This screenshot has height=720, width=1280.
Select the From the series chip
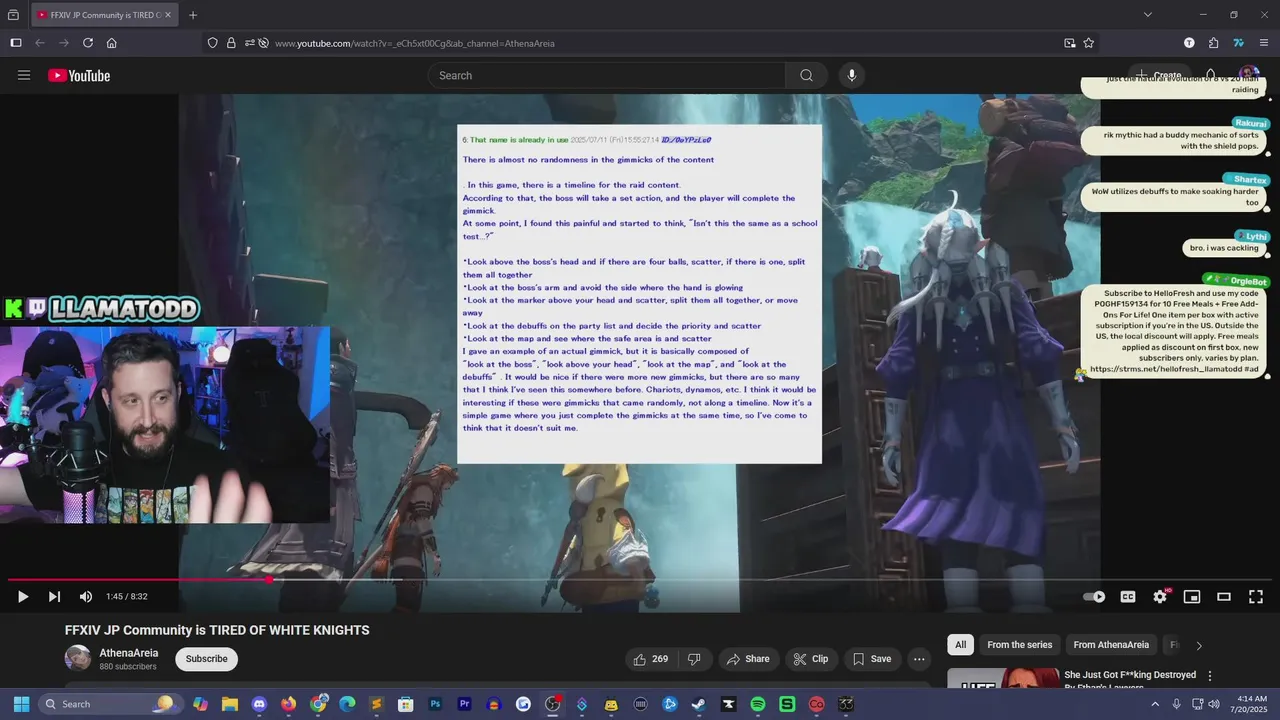click(1019, 645)
